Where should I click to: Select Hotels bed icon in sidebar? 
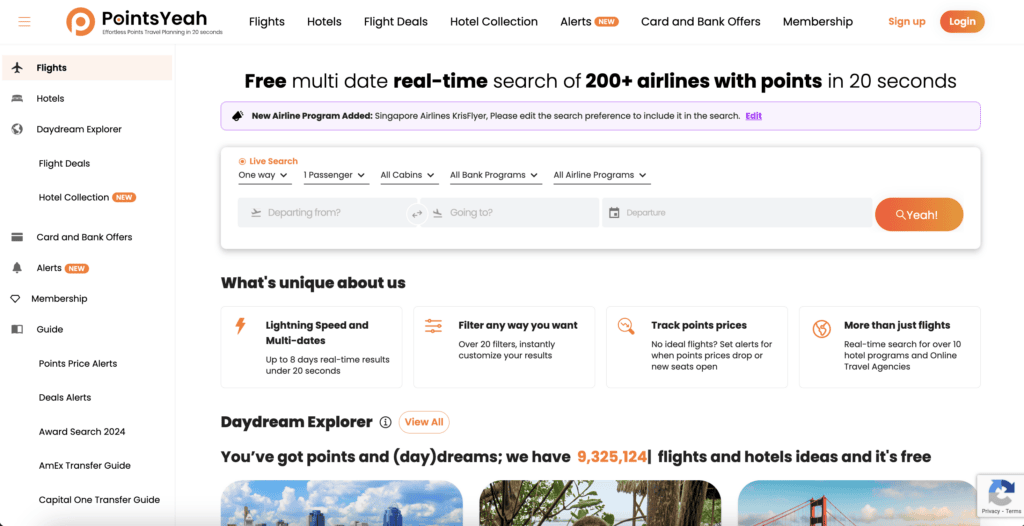click(x=17, y=99)
